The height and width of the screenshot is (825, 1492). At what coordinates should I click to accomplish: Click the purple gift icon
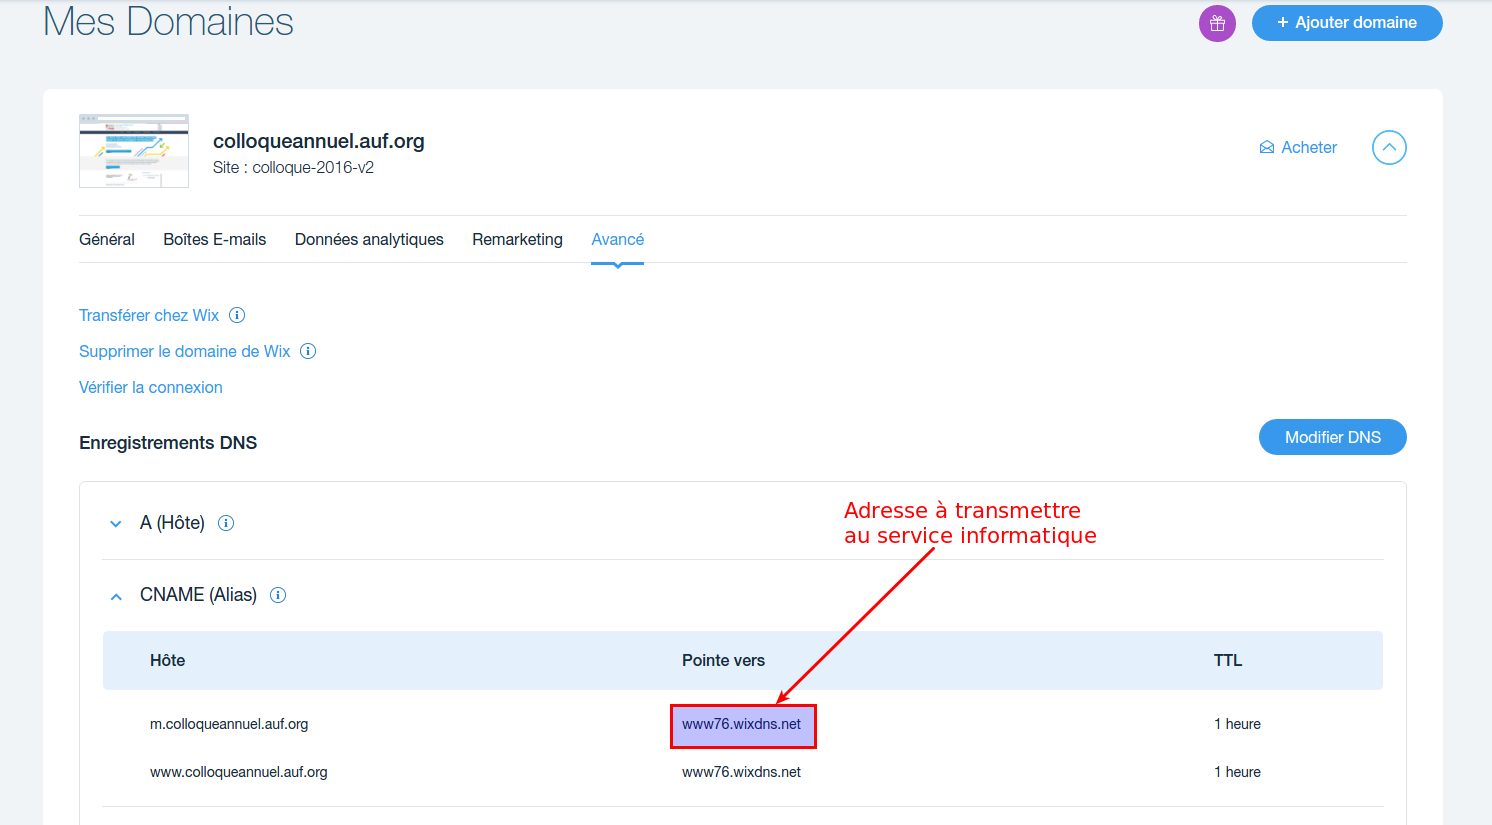pos(1217,23)
